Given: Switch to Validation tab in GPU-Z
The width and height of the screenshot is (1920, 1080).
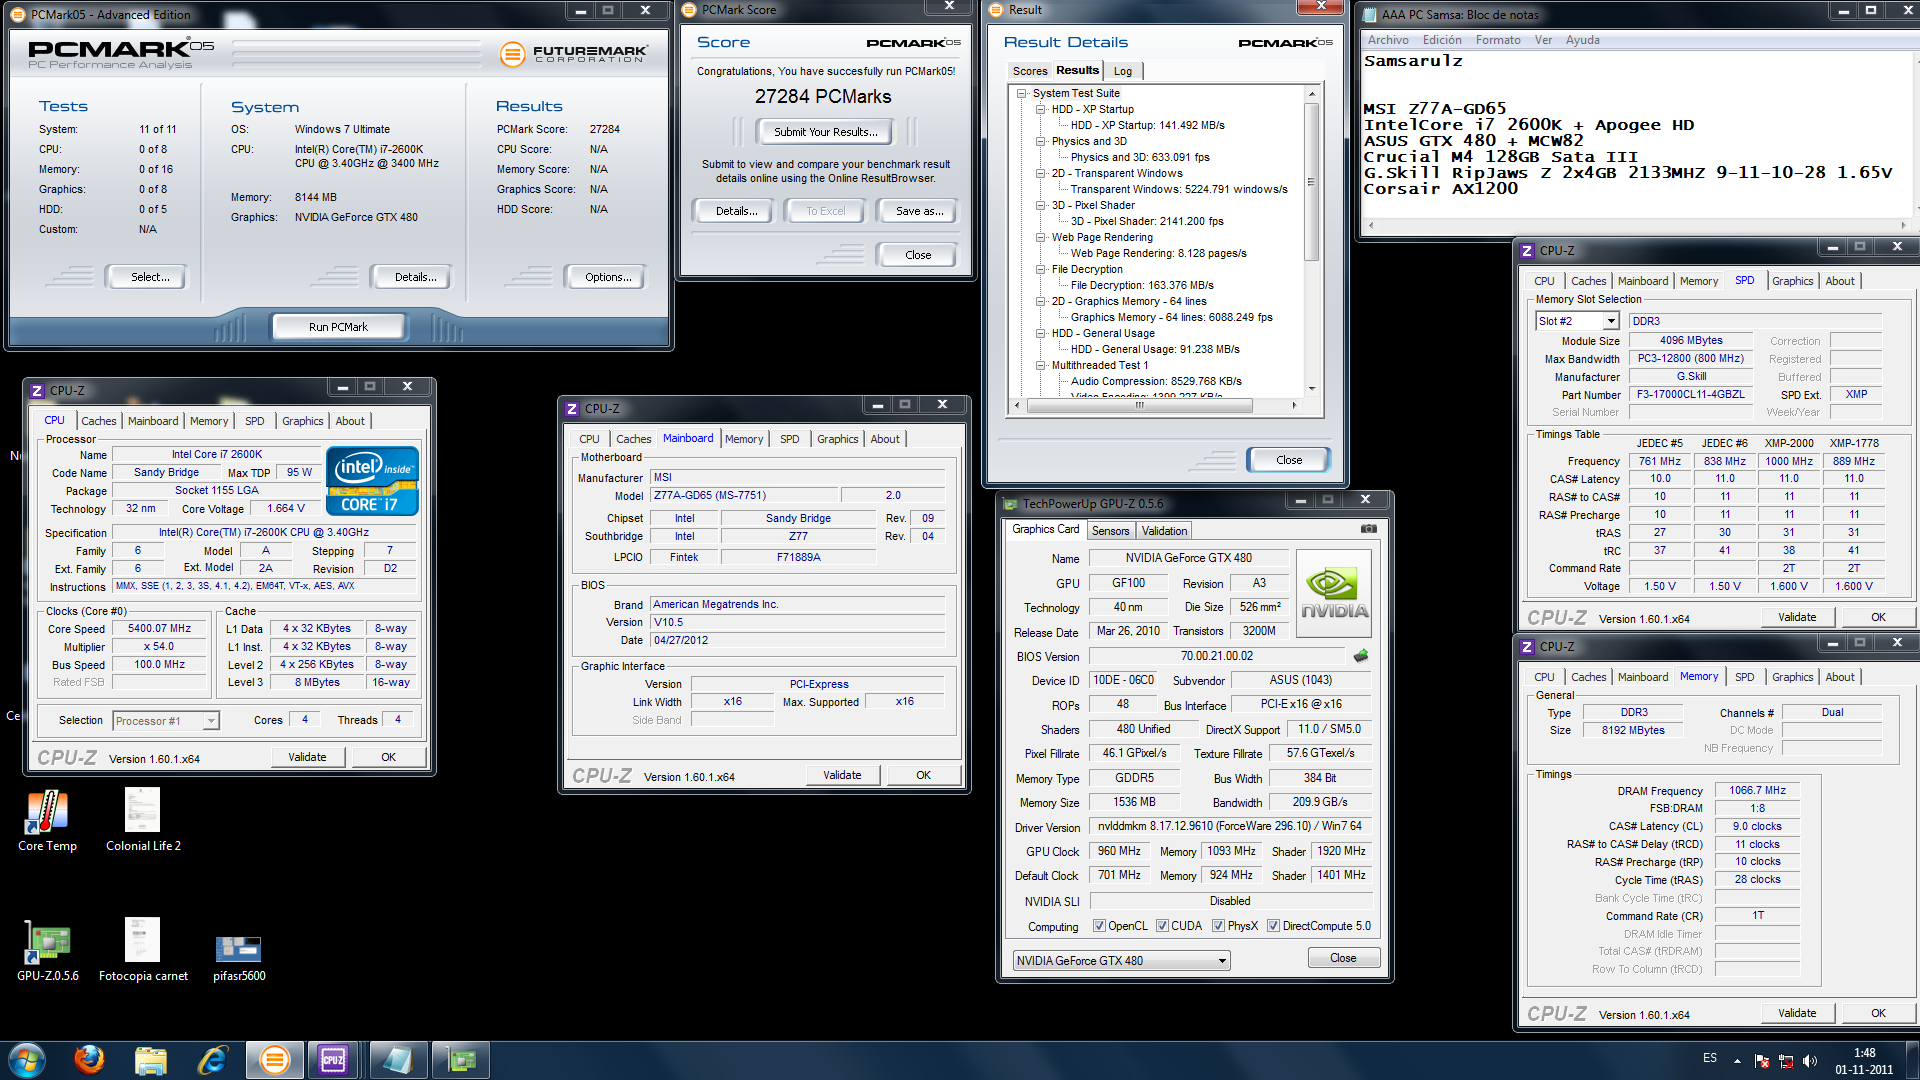Looking at the screenshot, I should 1164,531.
